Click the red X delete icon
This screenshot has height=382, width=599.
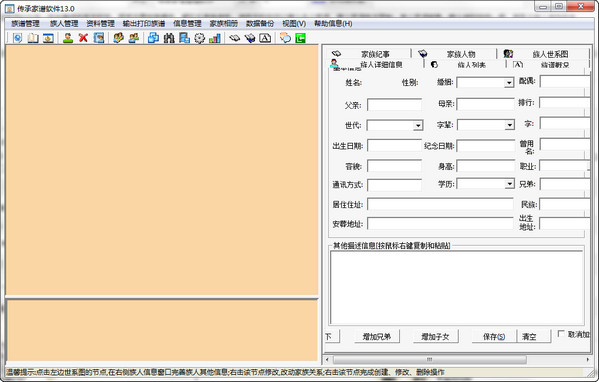pos(83,38)
